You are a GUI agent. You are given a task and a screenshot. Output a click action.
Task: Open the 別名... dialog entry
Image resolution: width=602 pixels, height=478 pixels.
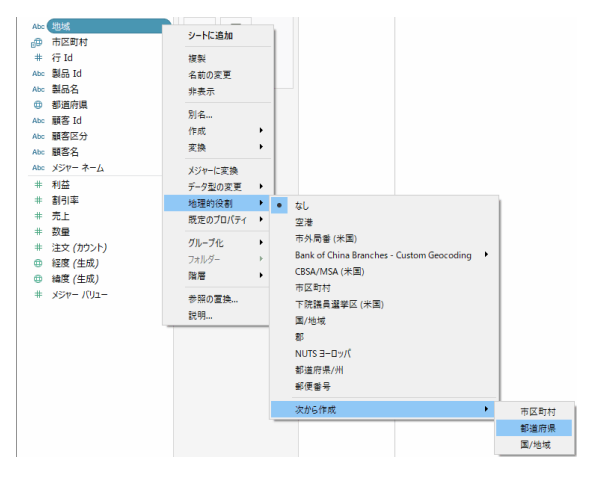click(200, 114)
